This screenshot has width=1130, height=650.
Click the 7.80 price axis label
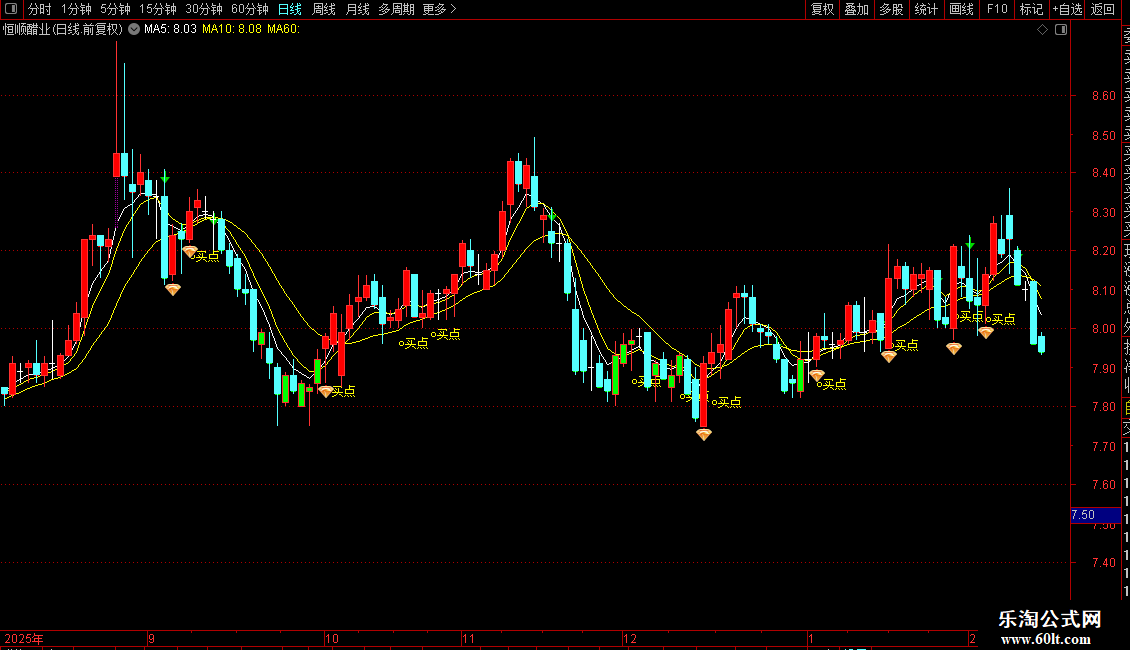[x=1103, y=407]
